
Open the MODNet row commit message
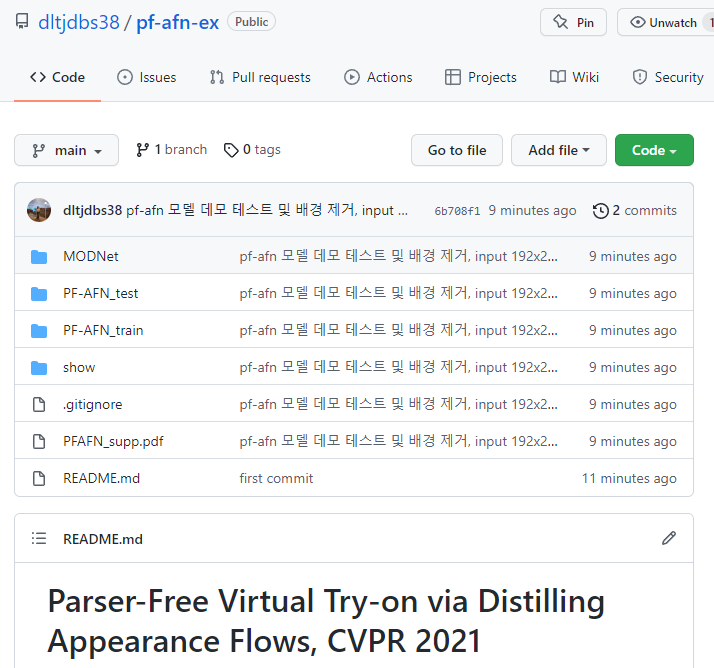(398, 256)
